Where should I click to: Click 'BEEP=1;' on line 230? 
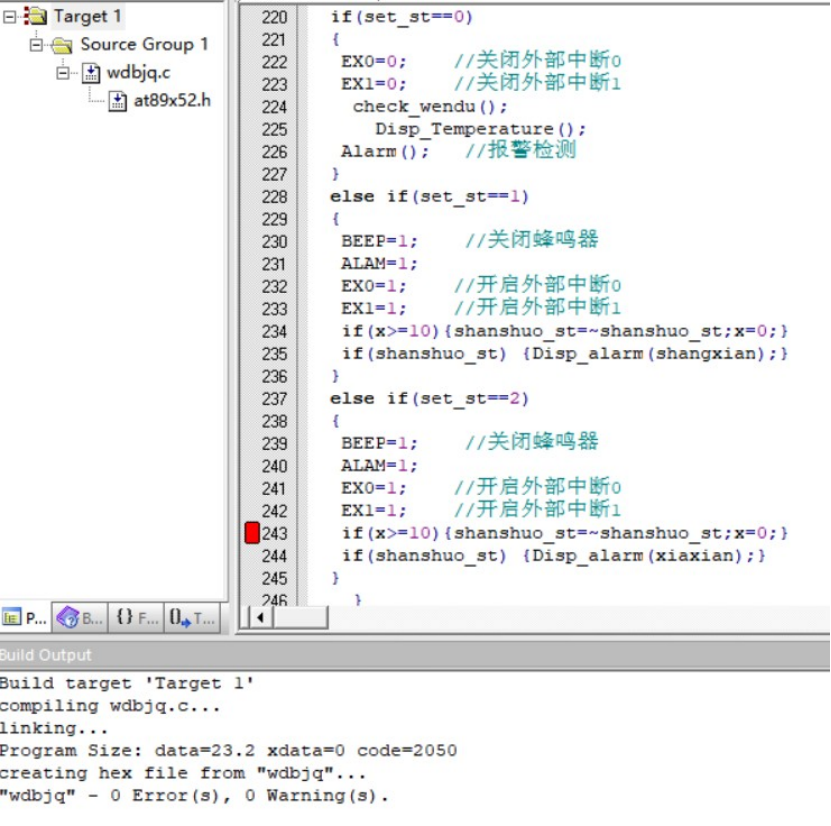379,241
